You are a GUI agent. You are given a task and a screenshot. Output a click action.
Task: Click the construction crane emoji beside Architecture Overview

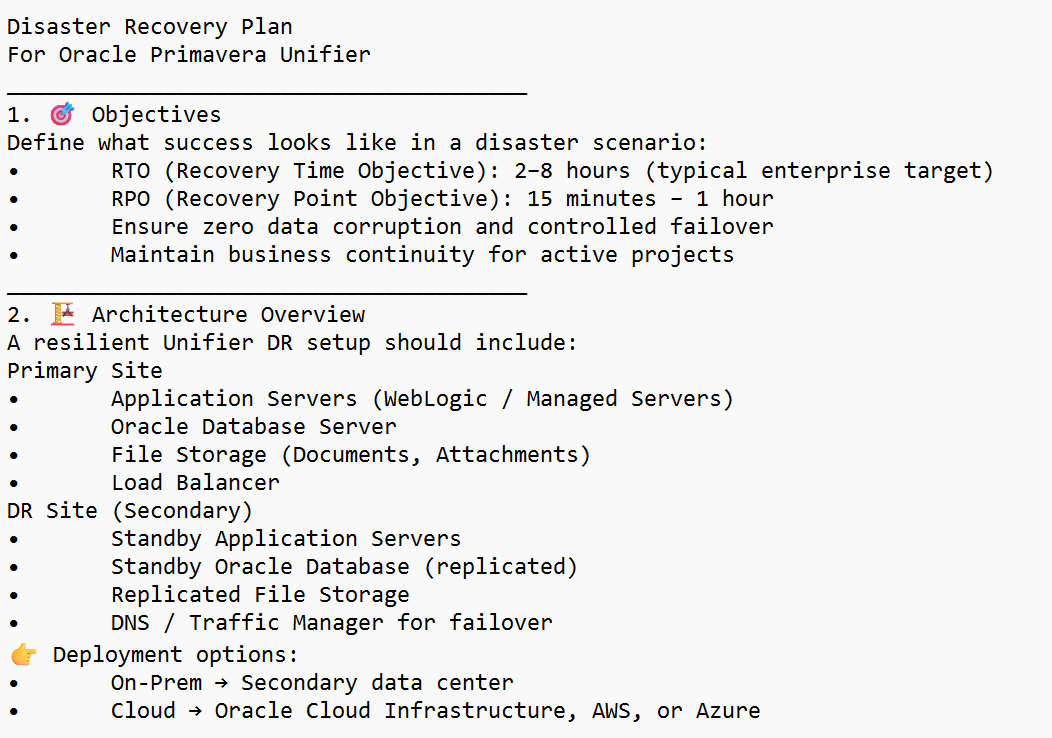pyautogui.click(x=62, y=314)
